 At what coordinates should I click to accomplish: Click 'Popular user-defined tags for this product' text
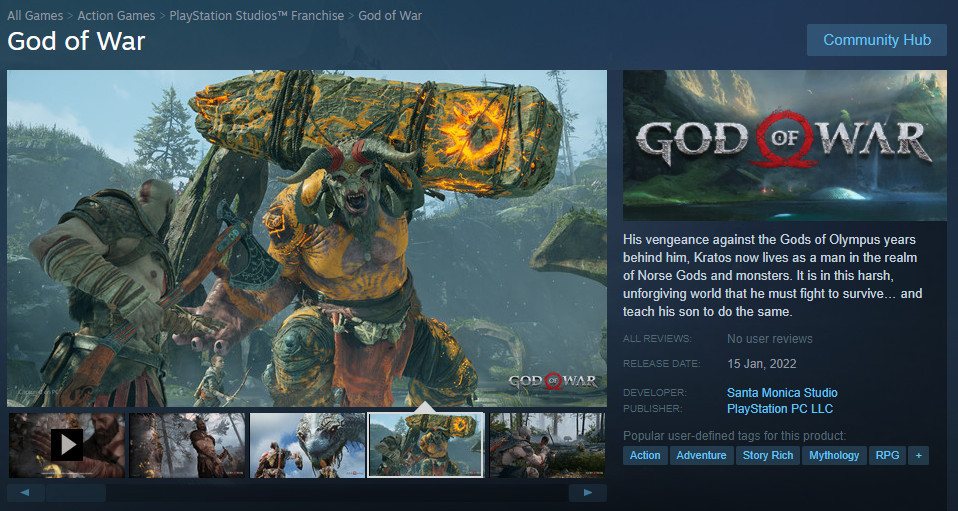click(x=735, y=436)
